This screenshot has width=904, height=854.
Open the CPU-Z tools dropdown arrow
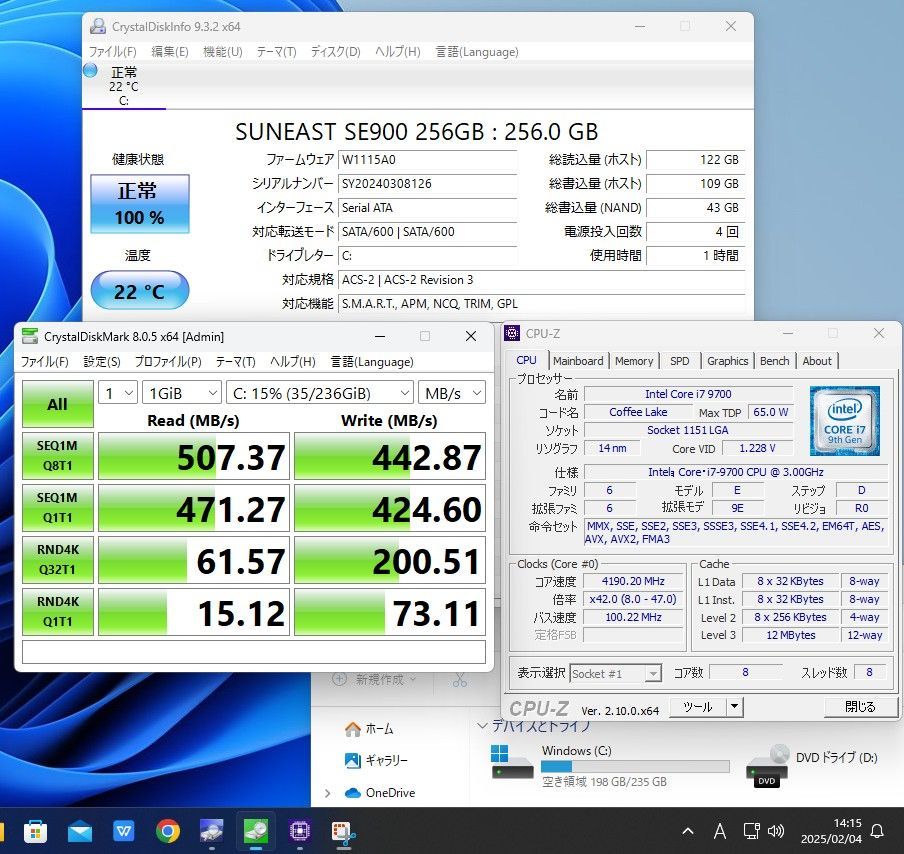pyautogui.click(x=734, y=706)
